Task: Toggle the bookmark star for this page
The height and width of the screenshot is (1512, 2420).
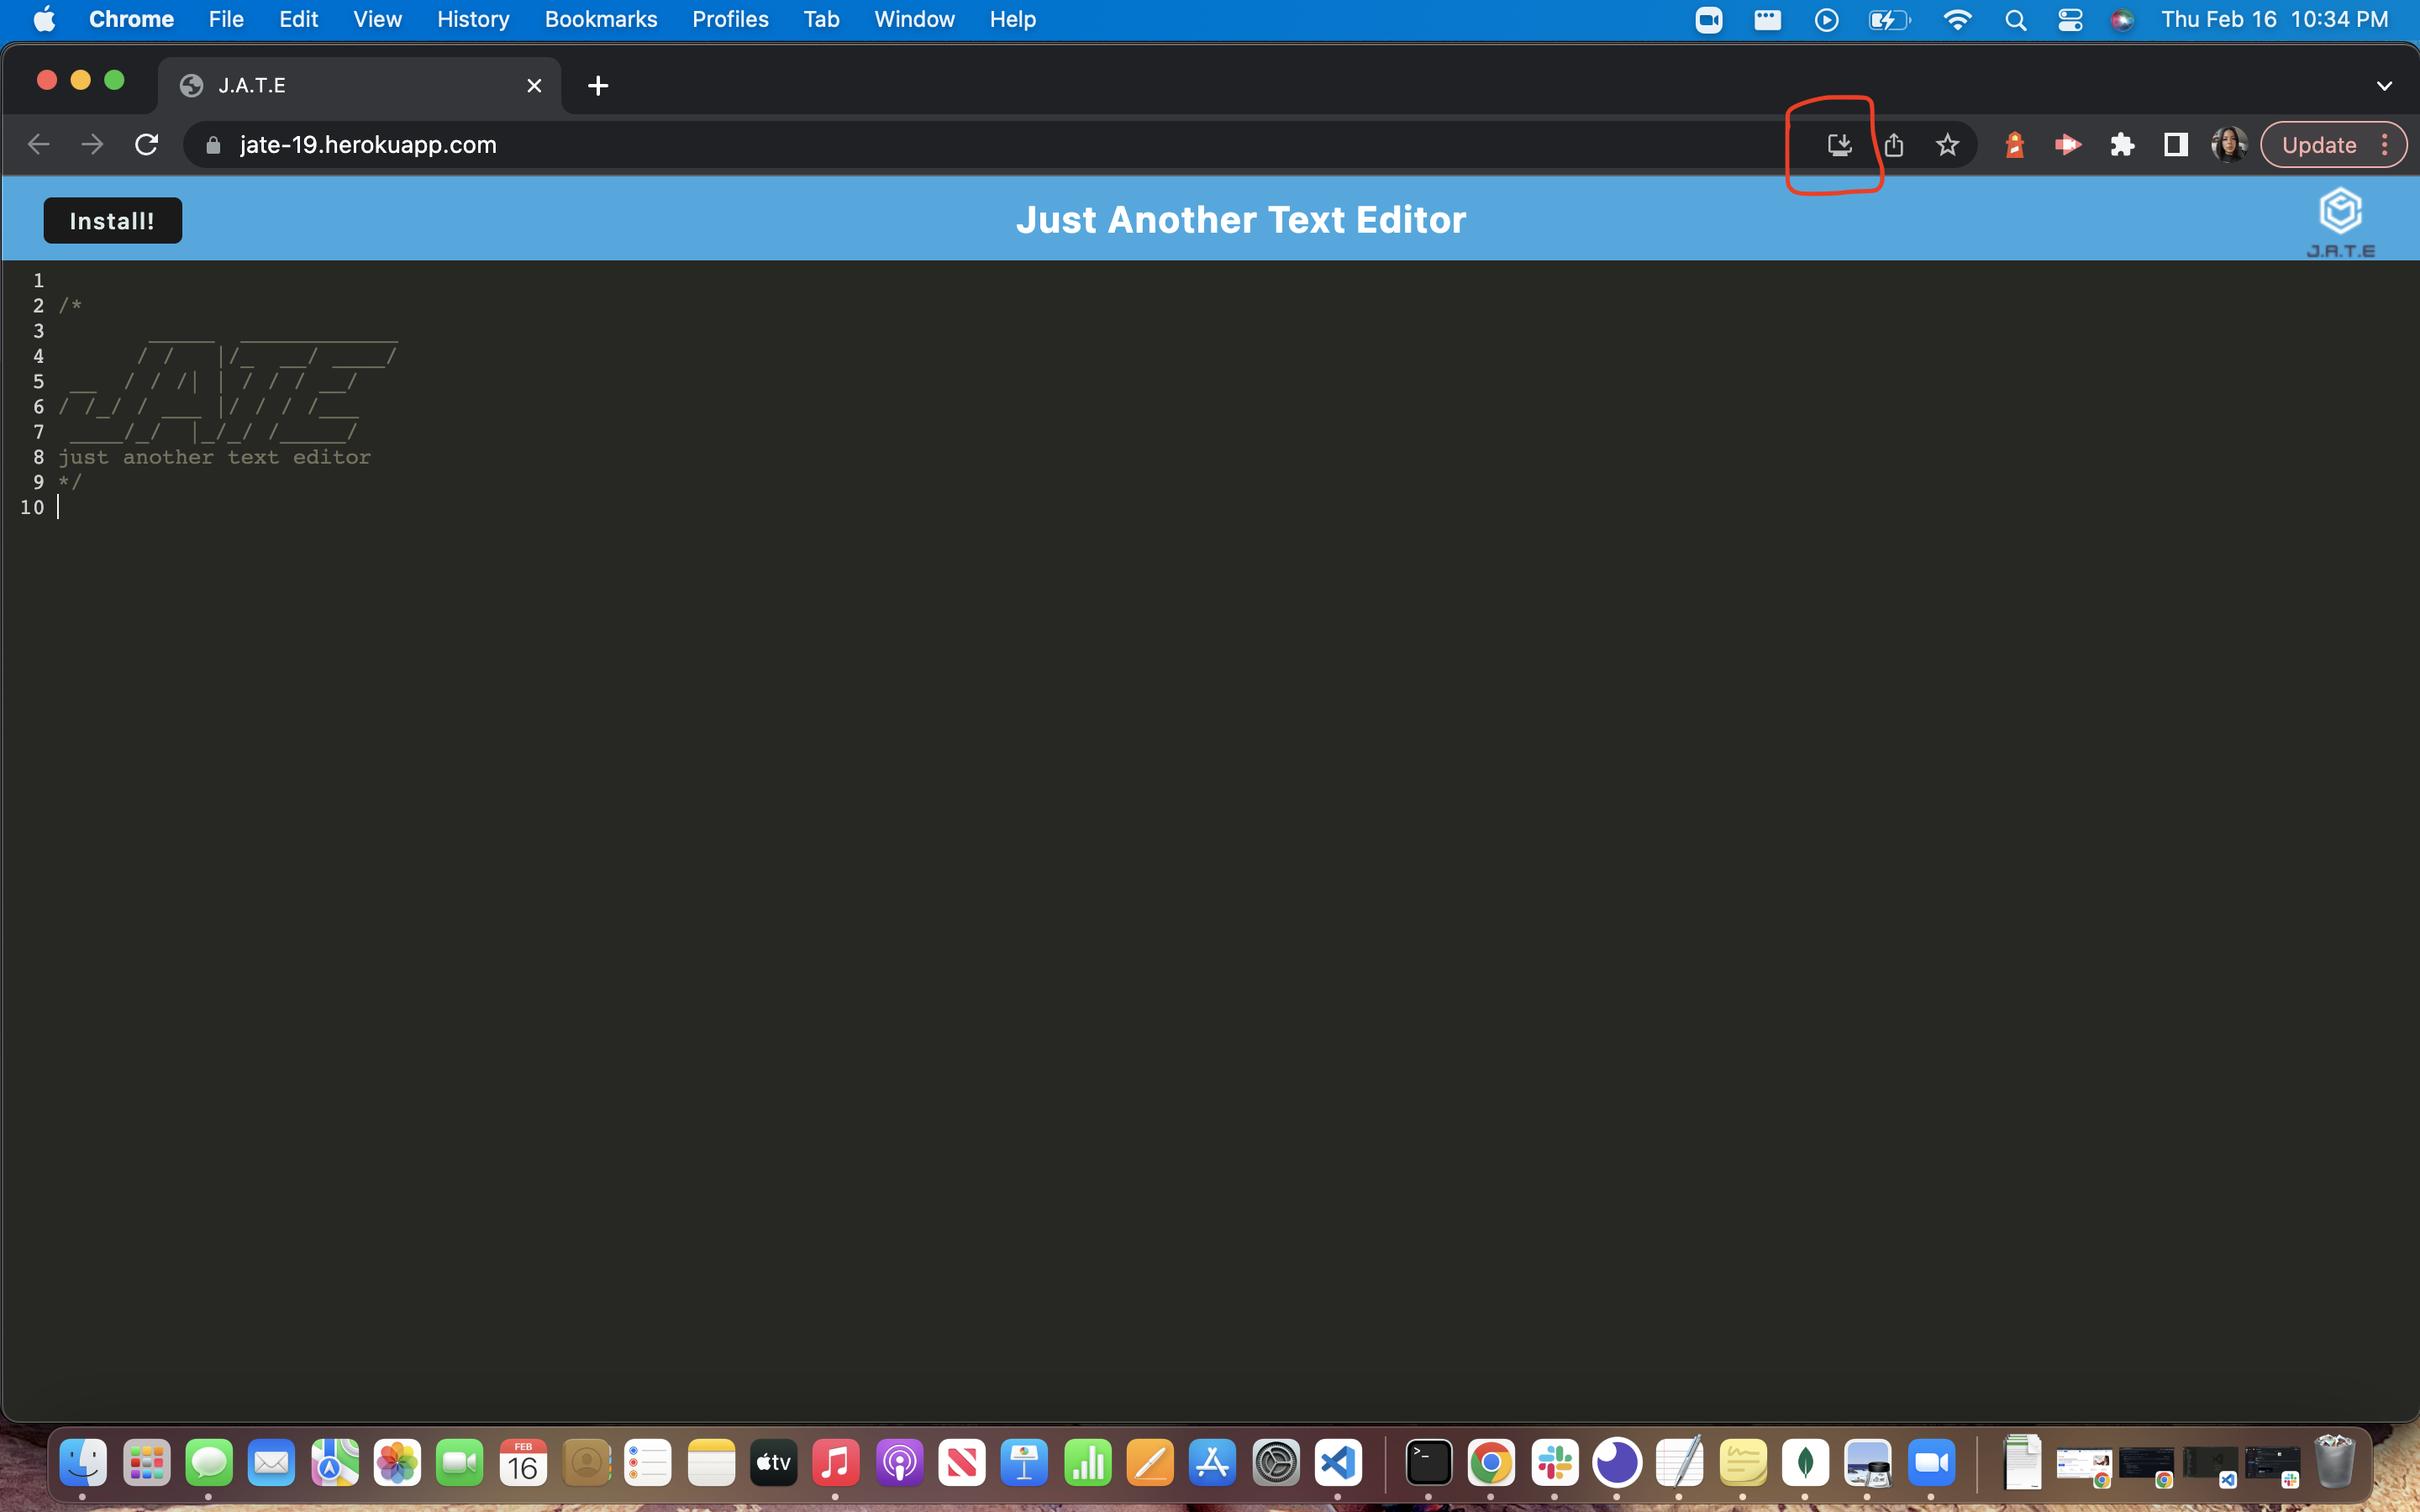Action: (1947, 144)
